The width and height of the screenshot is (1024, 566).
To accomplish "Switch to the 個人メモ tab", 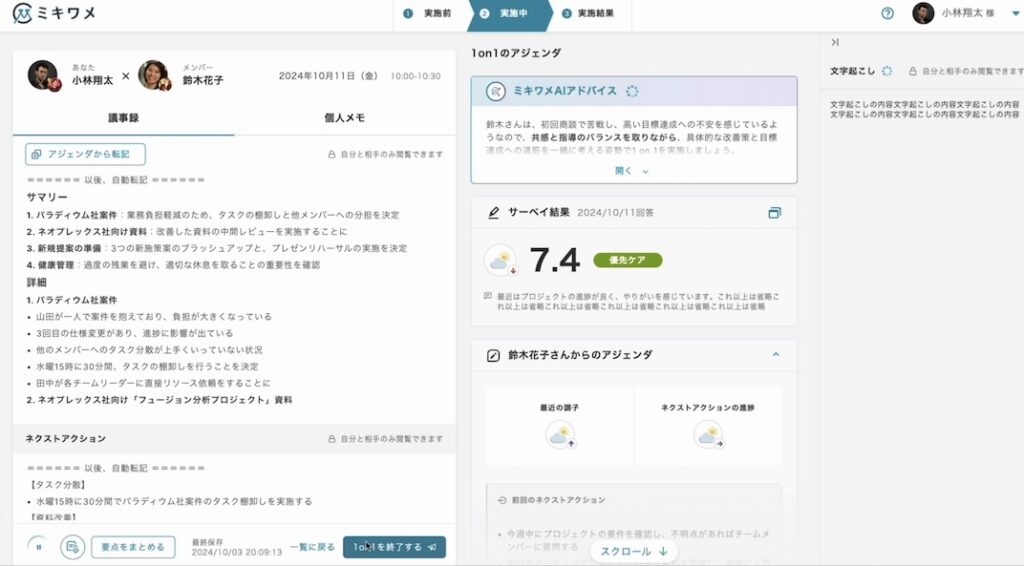I will (344, 118).
